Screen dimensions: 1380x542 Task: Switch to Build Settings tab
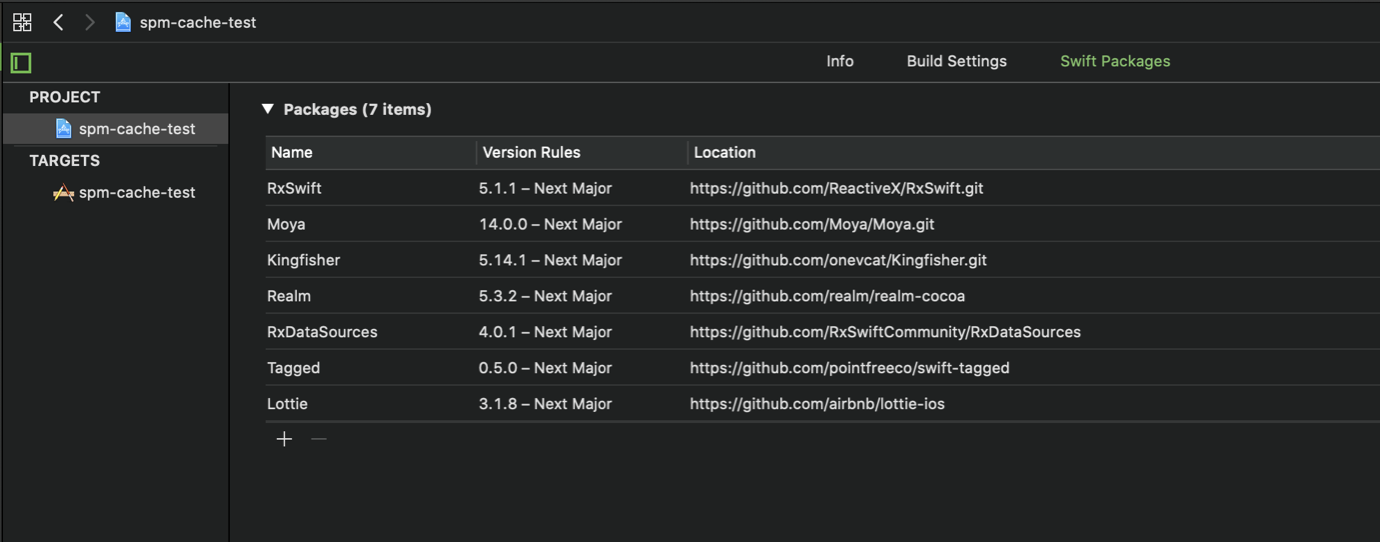pyautogui.click(x=956, y=61)
